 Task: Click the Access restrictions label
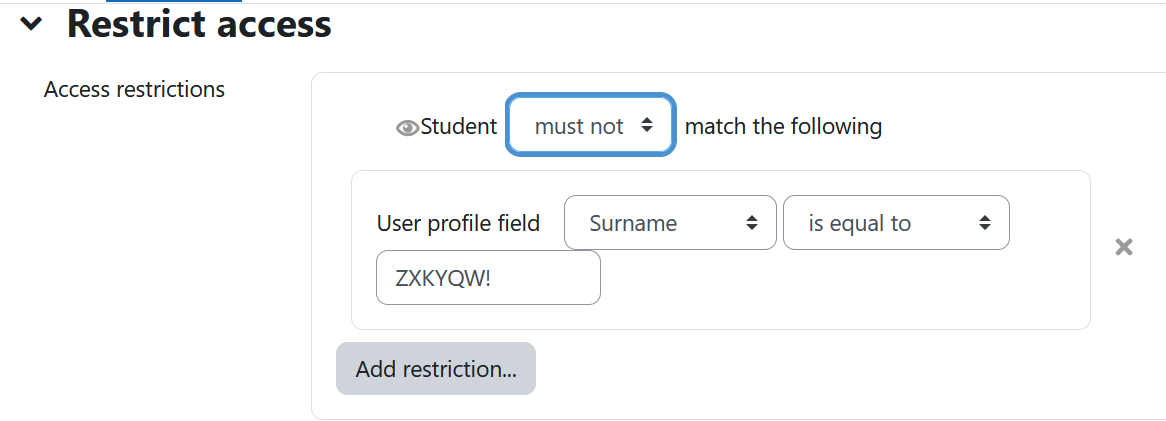(x=135, y=89)
